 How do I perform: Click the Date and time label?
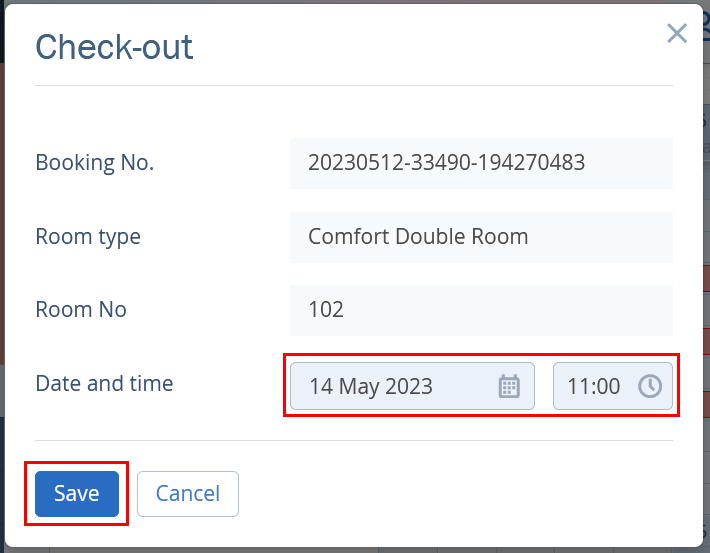tap(104, 384)
